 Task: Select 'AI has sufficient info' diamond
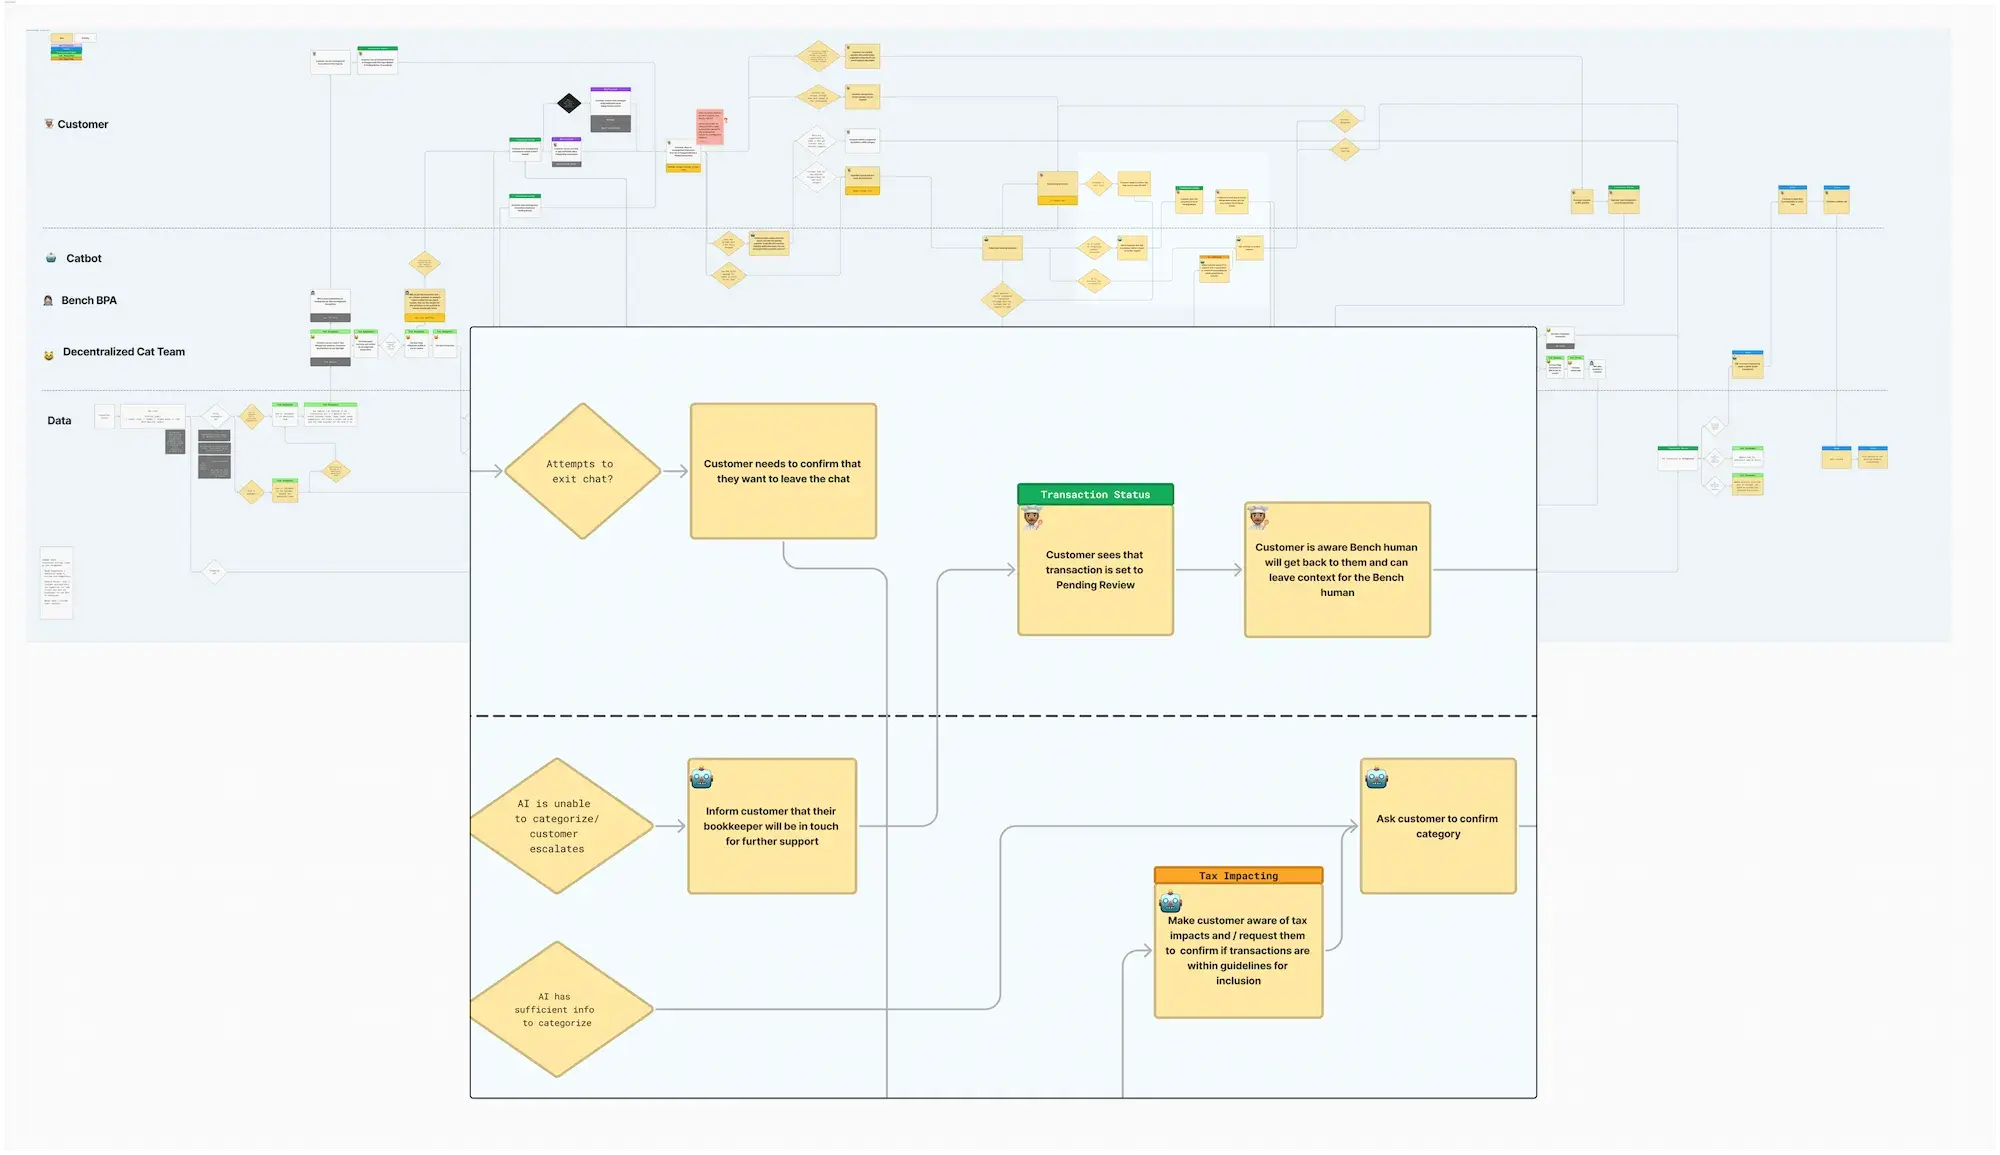point(561,1010)
